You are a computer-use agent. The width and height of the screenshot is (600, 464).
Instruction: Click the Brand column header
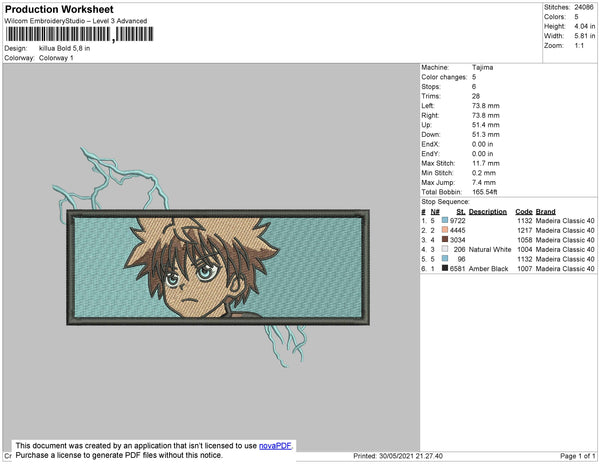point(545,212)
